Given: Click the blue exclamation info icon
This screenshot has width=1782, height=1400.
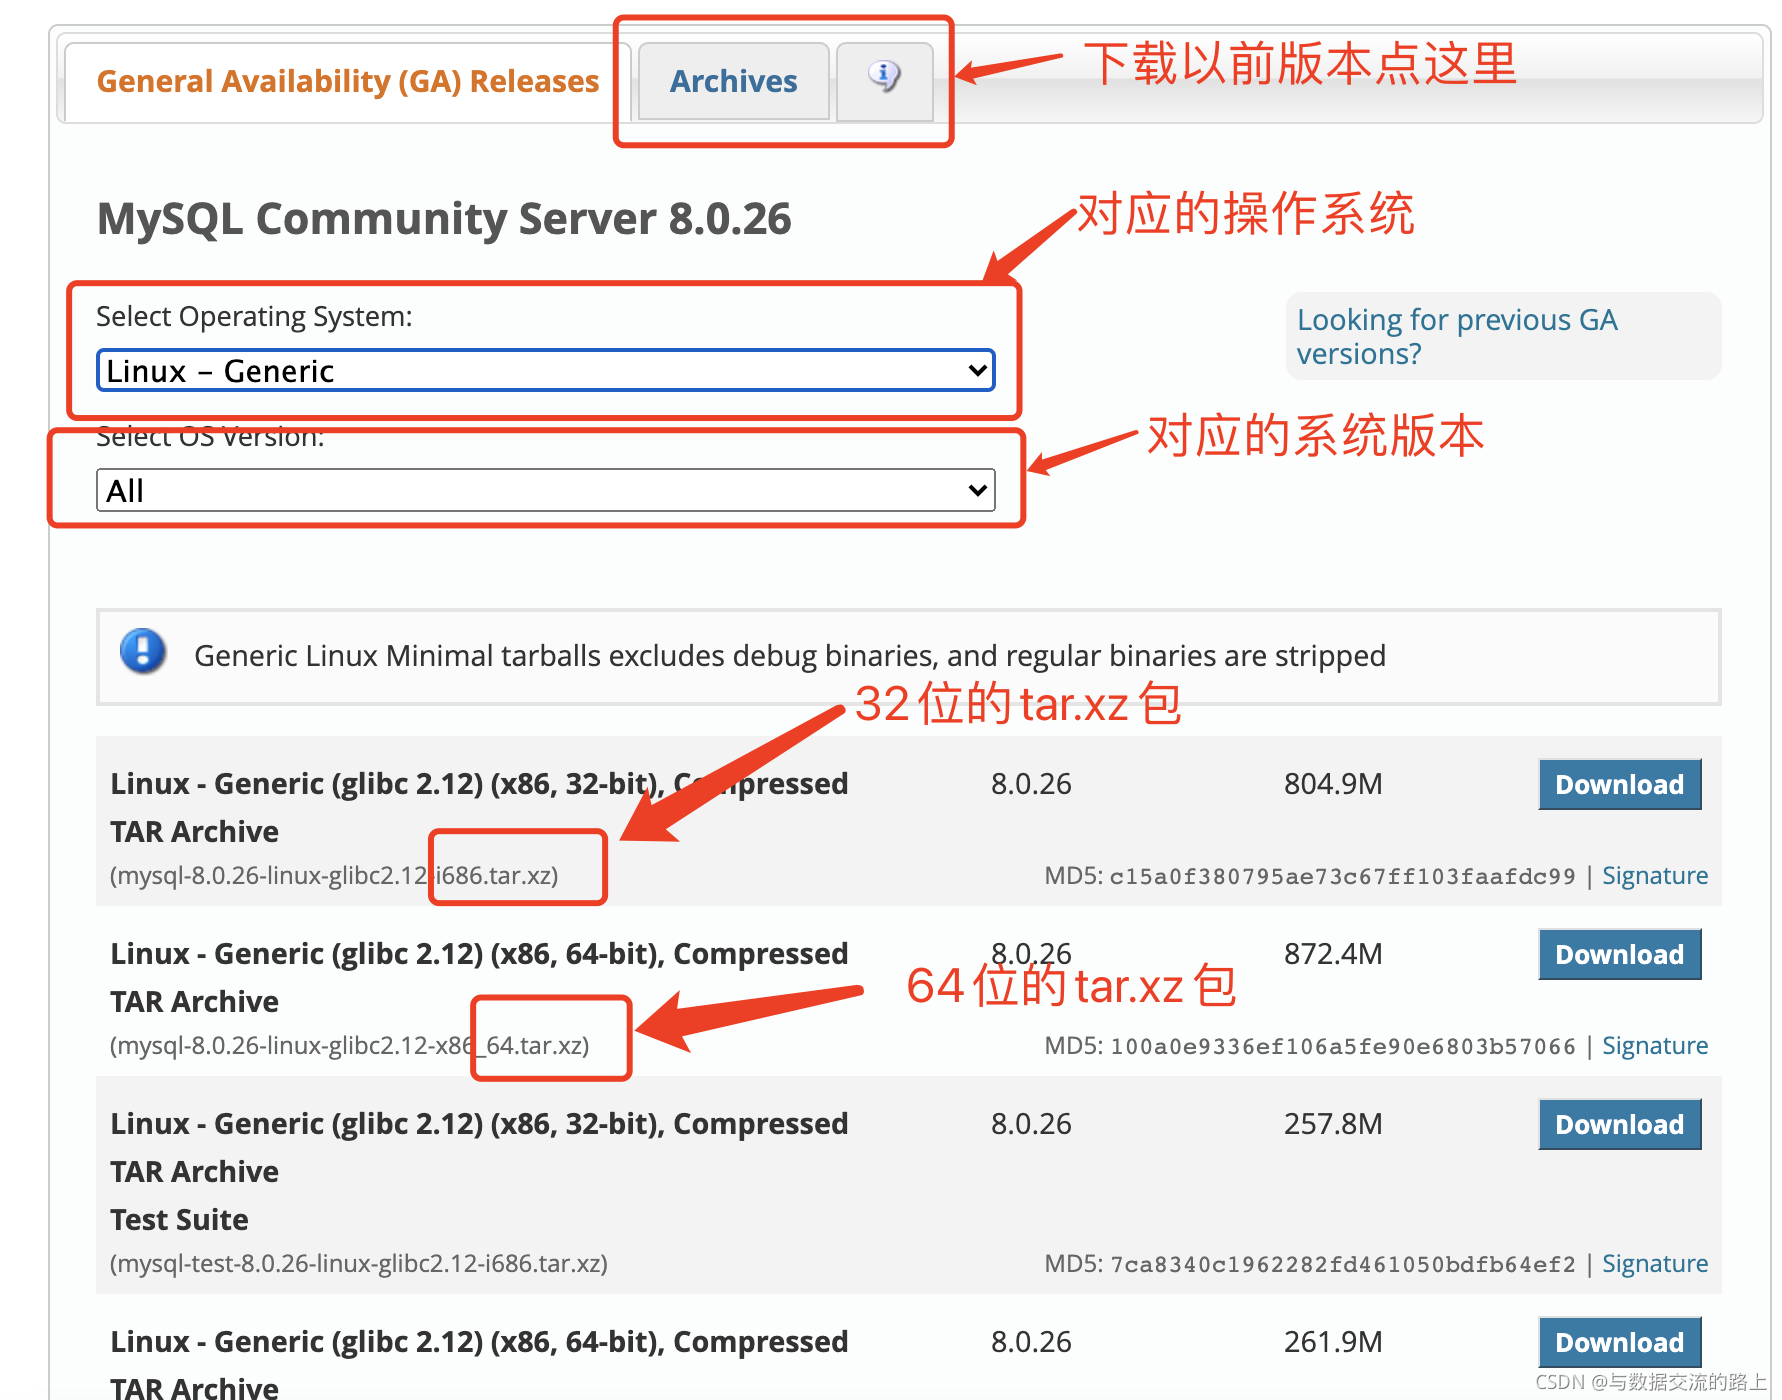Looking at the screenshot, I should click(143, 651).
